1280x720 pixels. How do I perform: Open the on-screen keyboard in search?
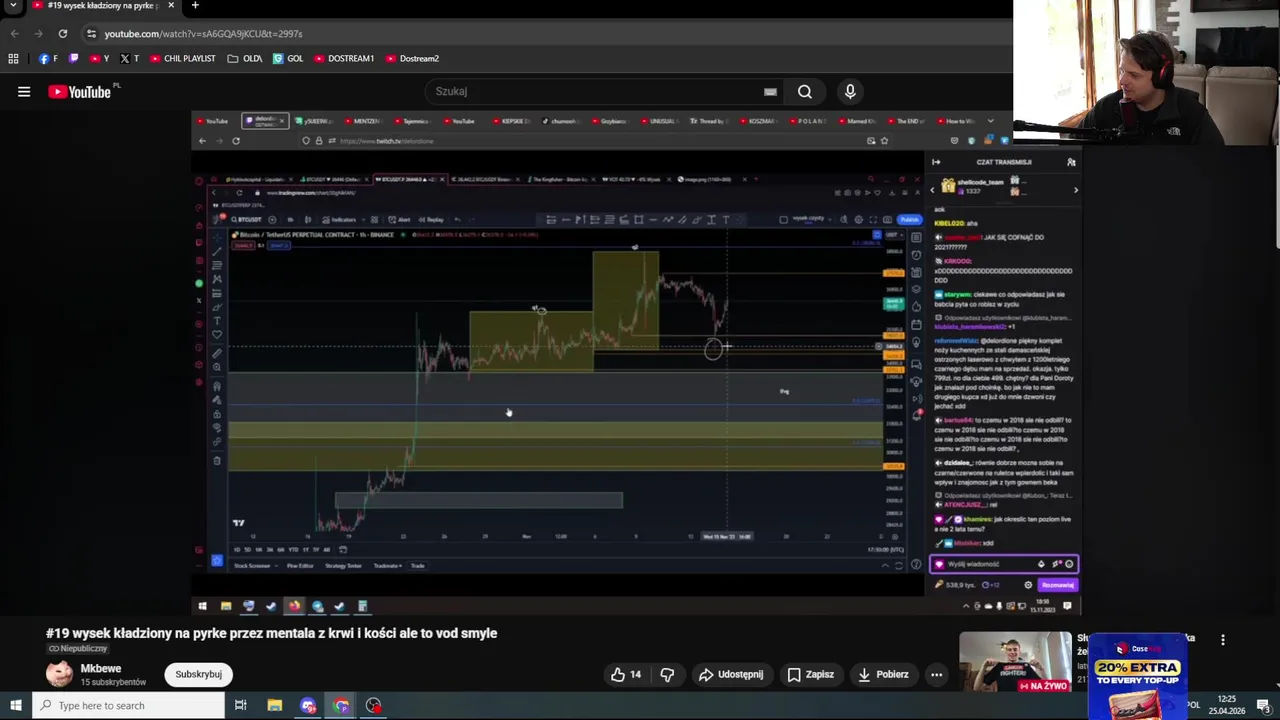click(x=770, y=91)
